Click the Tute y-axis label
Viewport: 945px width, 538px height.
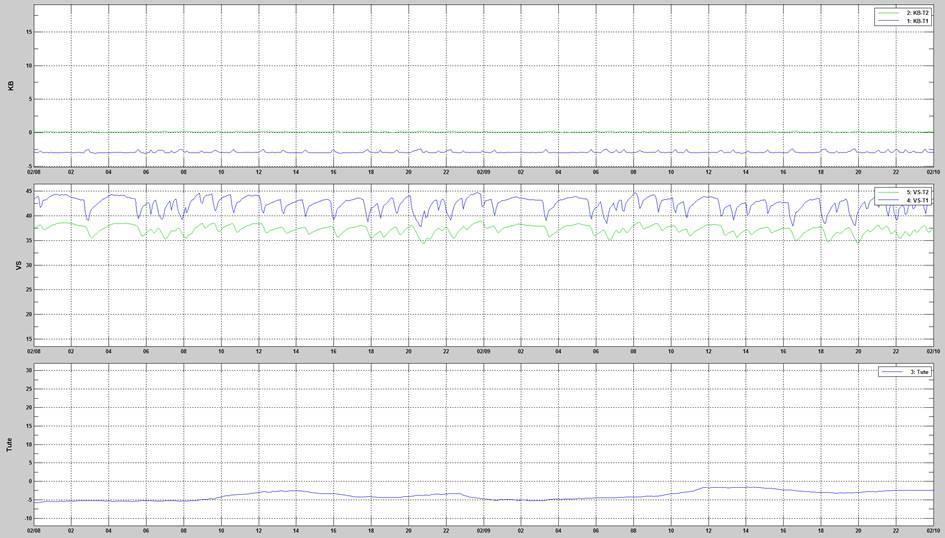pyautogui.click(x=10, y=445)
